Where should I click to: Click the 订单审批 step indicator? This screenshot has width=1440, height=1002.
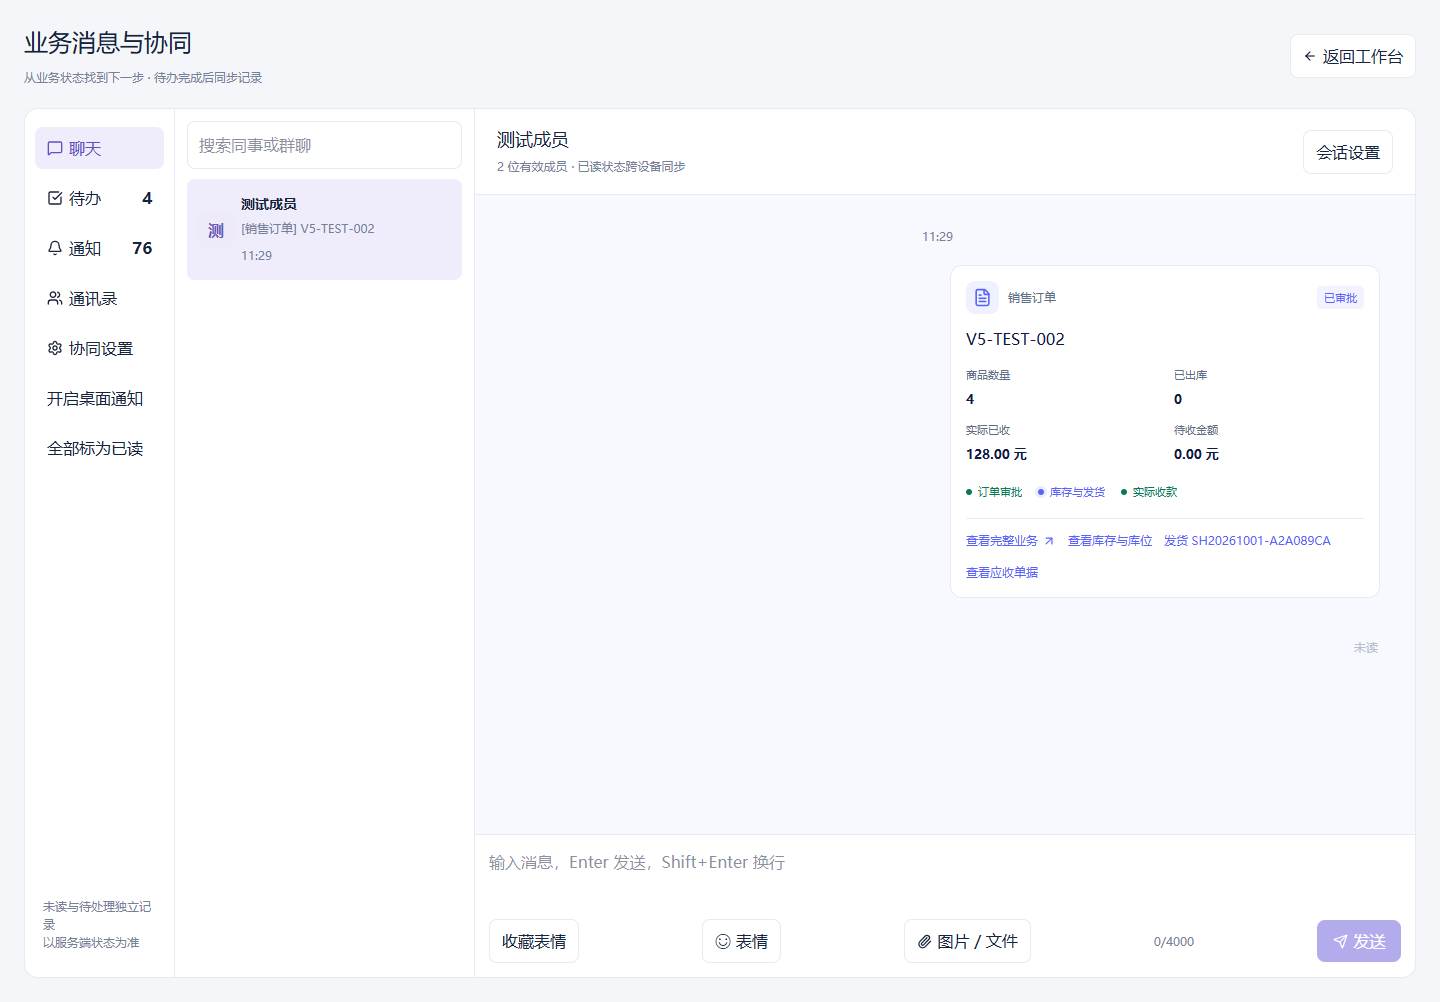tap(994, 492)
